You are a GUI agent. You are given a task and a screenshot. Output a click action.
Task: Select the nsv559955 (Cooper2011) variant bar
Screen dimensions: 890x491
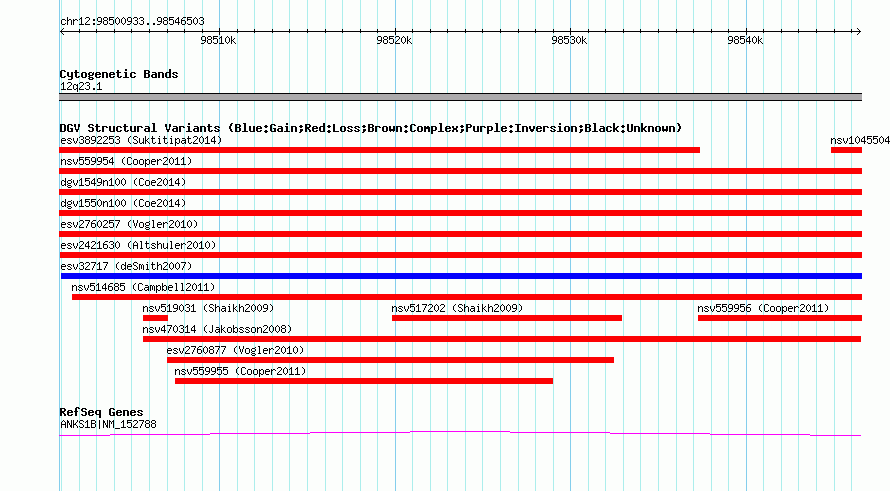click(x=364, y=381)
